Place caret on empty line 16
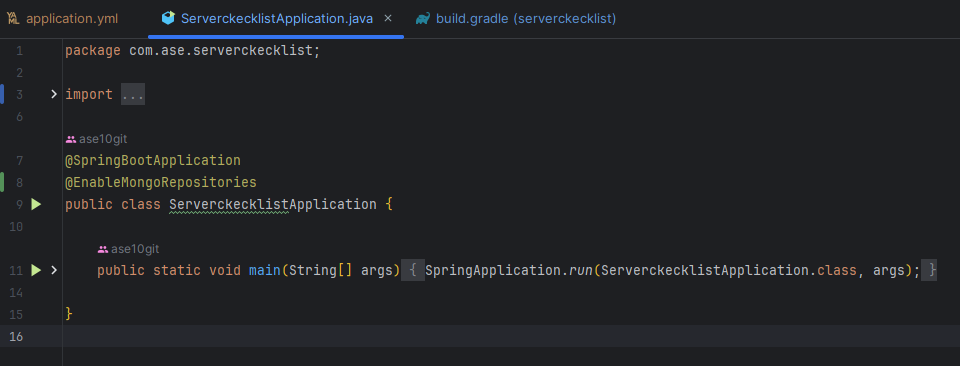Viewport: 960px width, 366px height. coord(511,336)
